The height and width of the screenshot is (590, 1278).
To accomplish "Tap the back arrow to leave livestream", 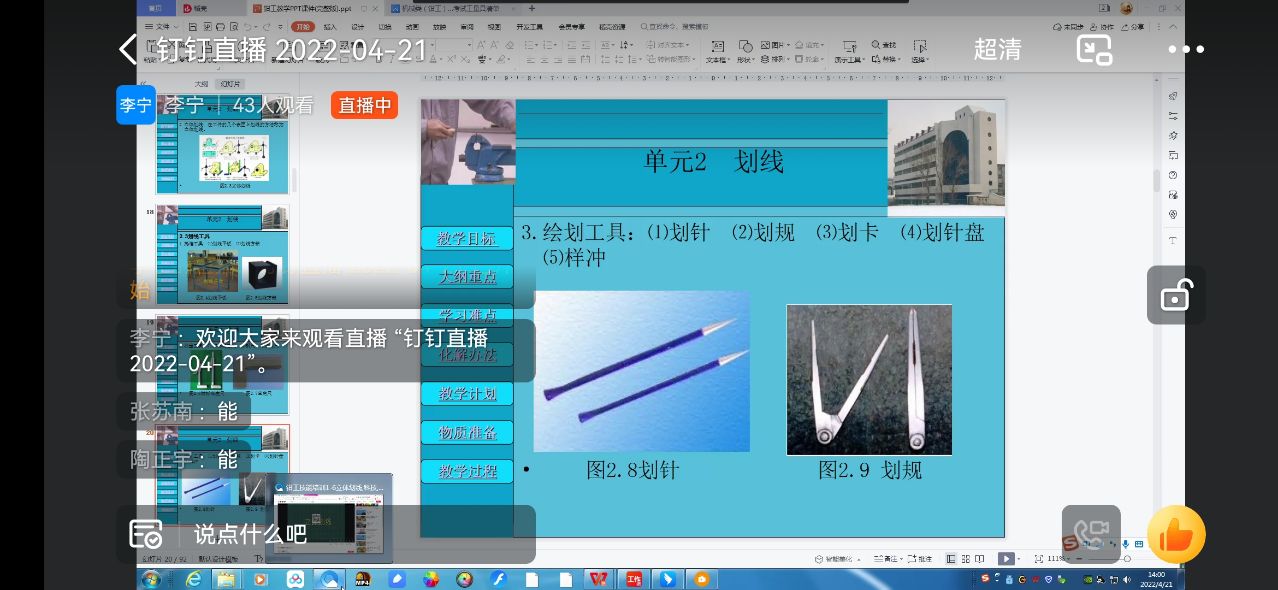I will (x=128, y=49).
